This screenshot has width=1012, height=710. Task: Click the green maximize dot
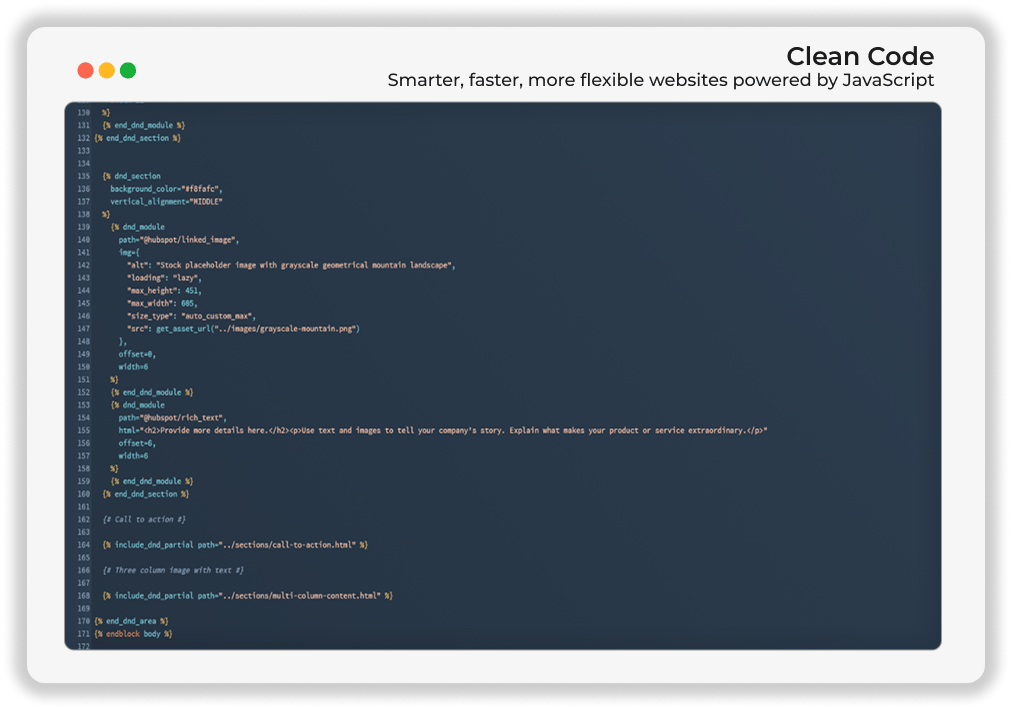[x=128, y=70]
